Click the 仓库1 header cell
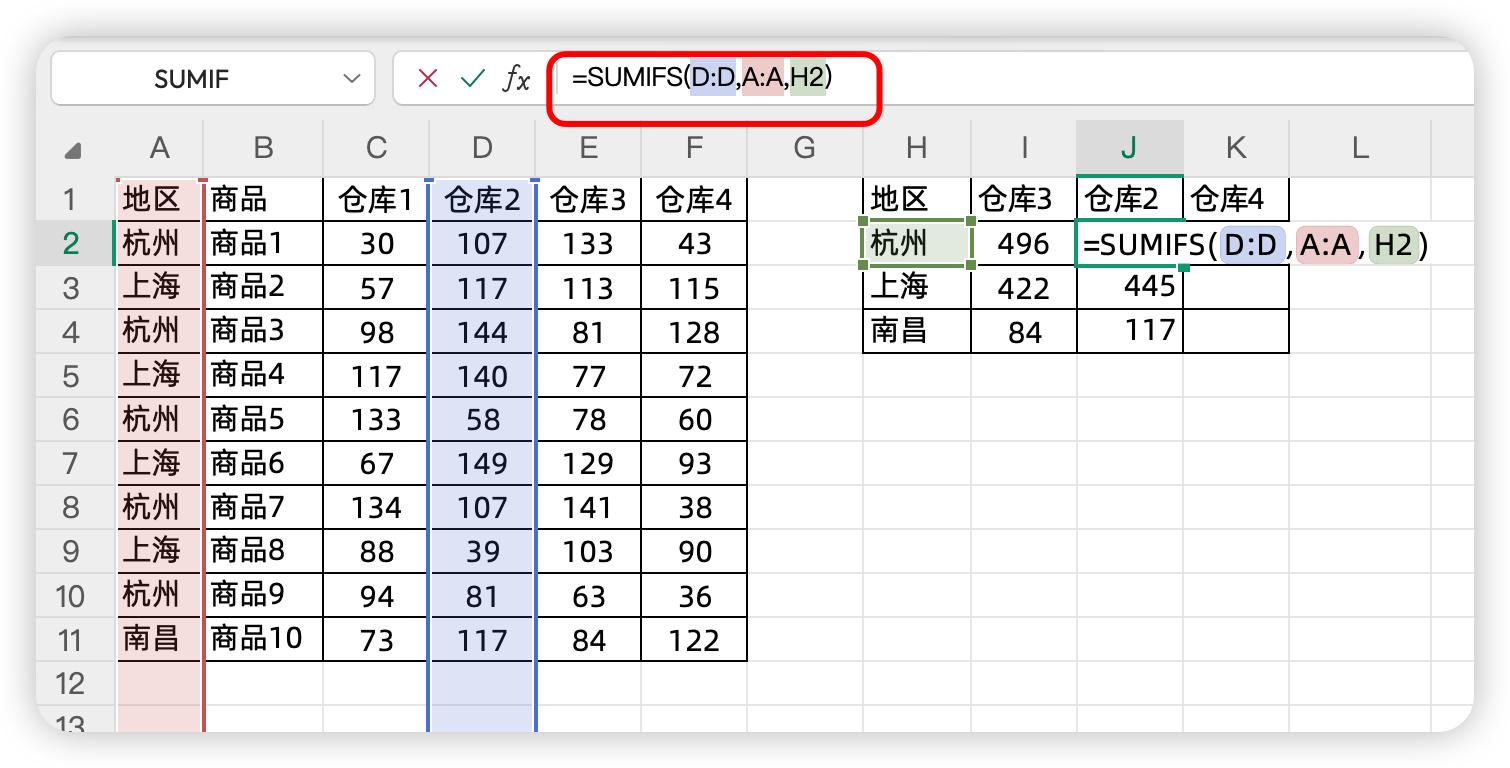 [x=376, y=200]
